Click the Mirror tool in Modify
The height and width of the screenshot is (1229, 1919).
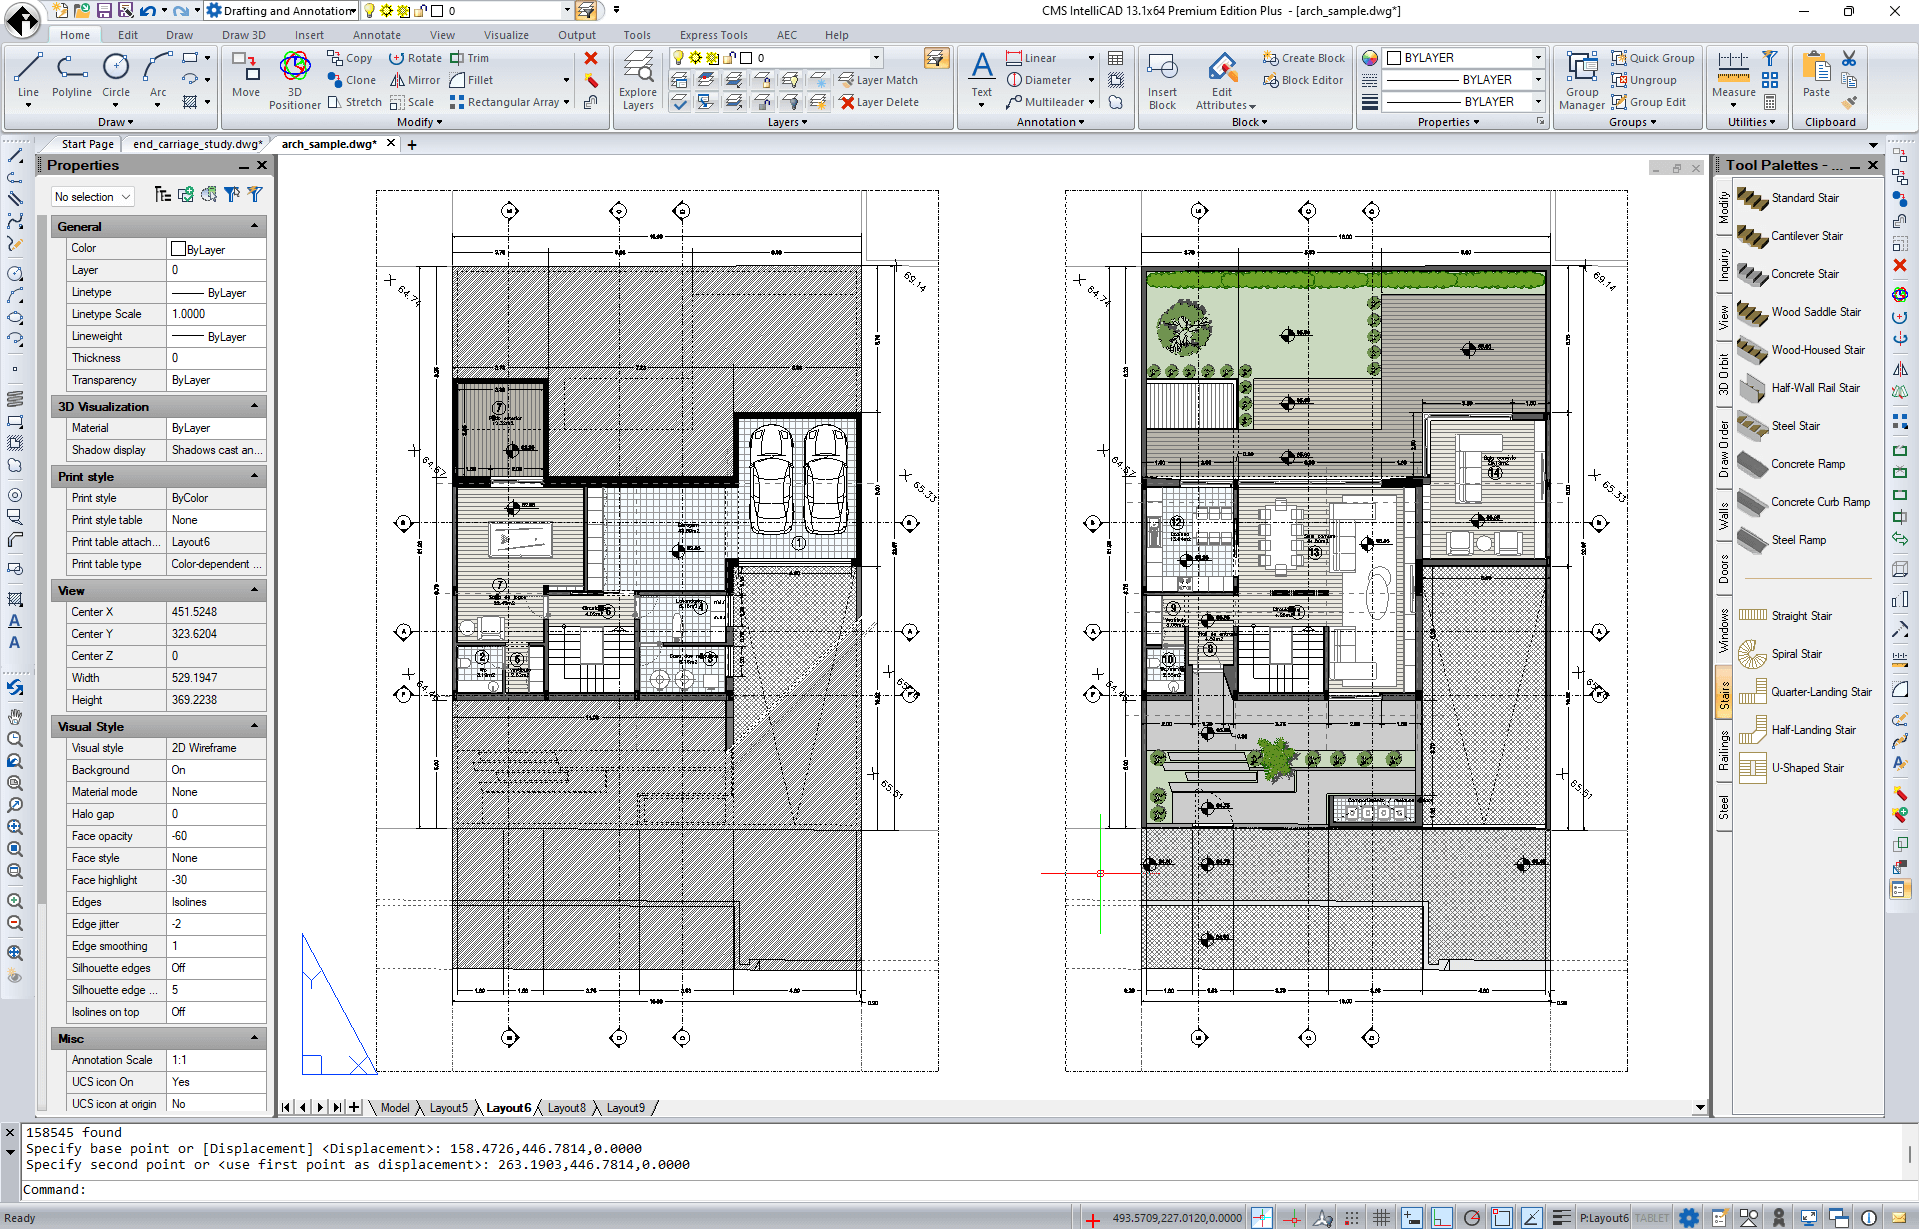415,80
